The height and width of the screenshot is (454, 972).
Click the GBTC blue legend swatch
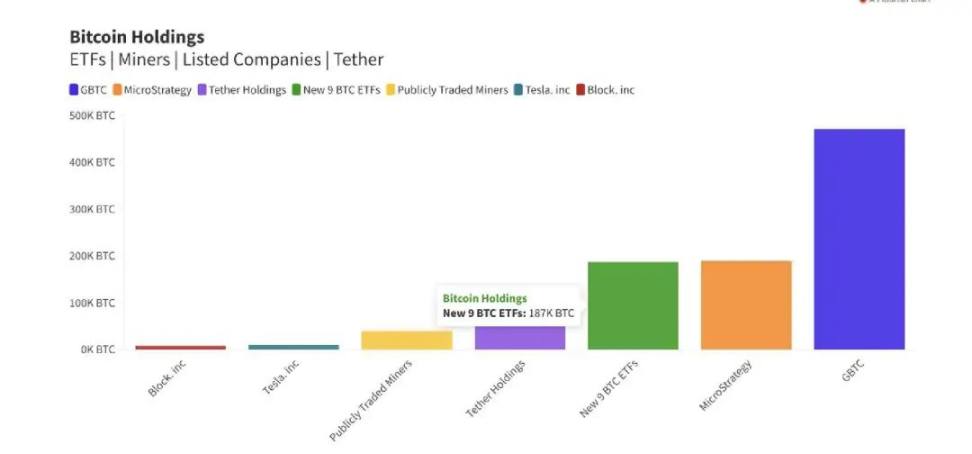[x=73, y=90]
